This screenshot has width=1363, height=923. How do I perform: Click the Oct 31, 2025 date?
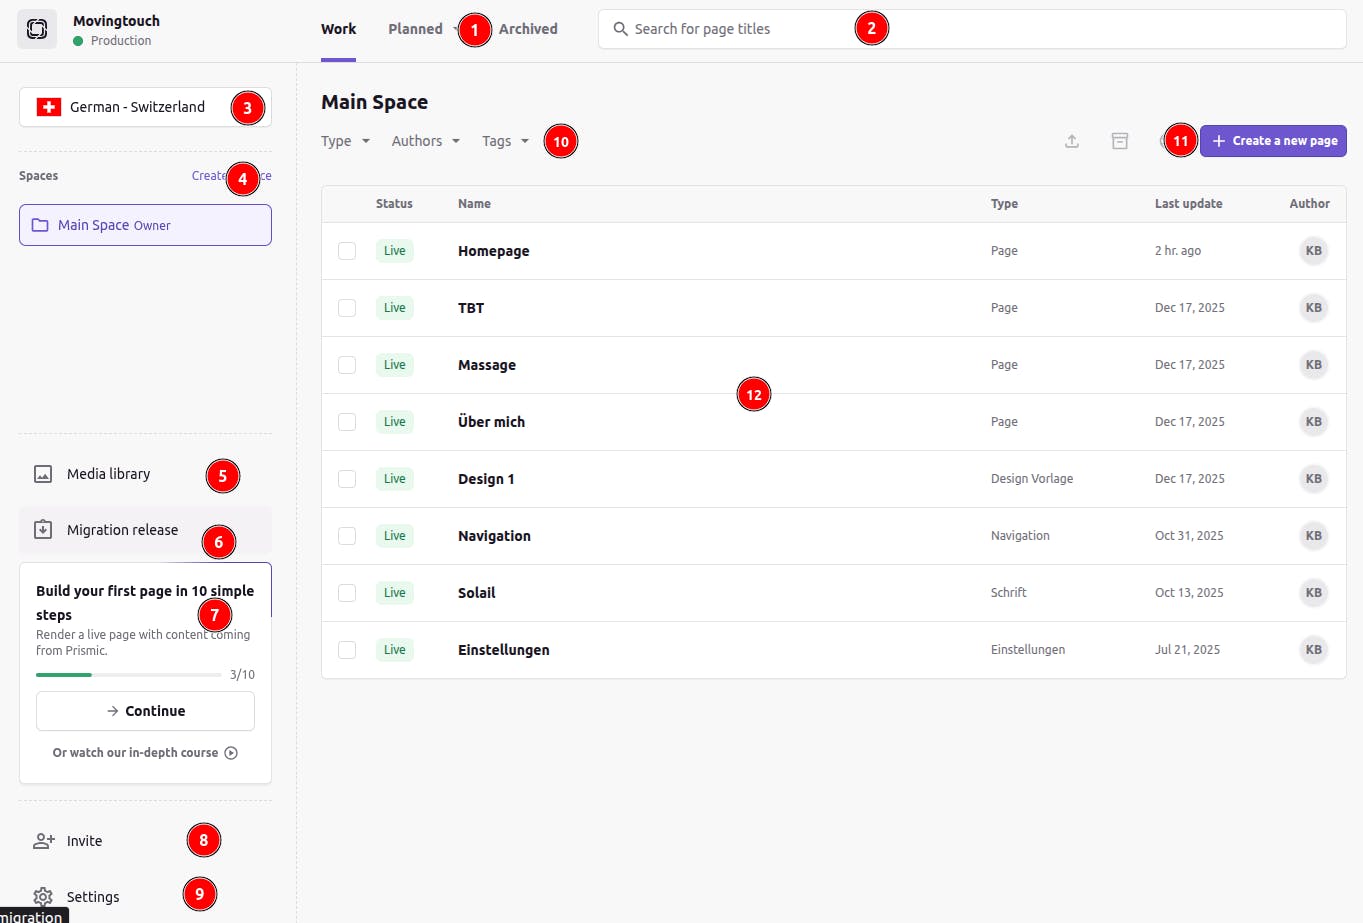[x=1189, y=536]
